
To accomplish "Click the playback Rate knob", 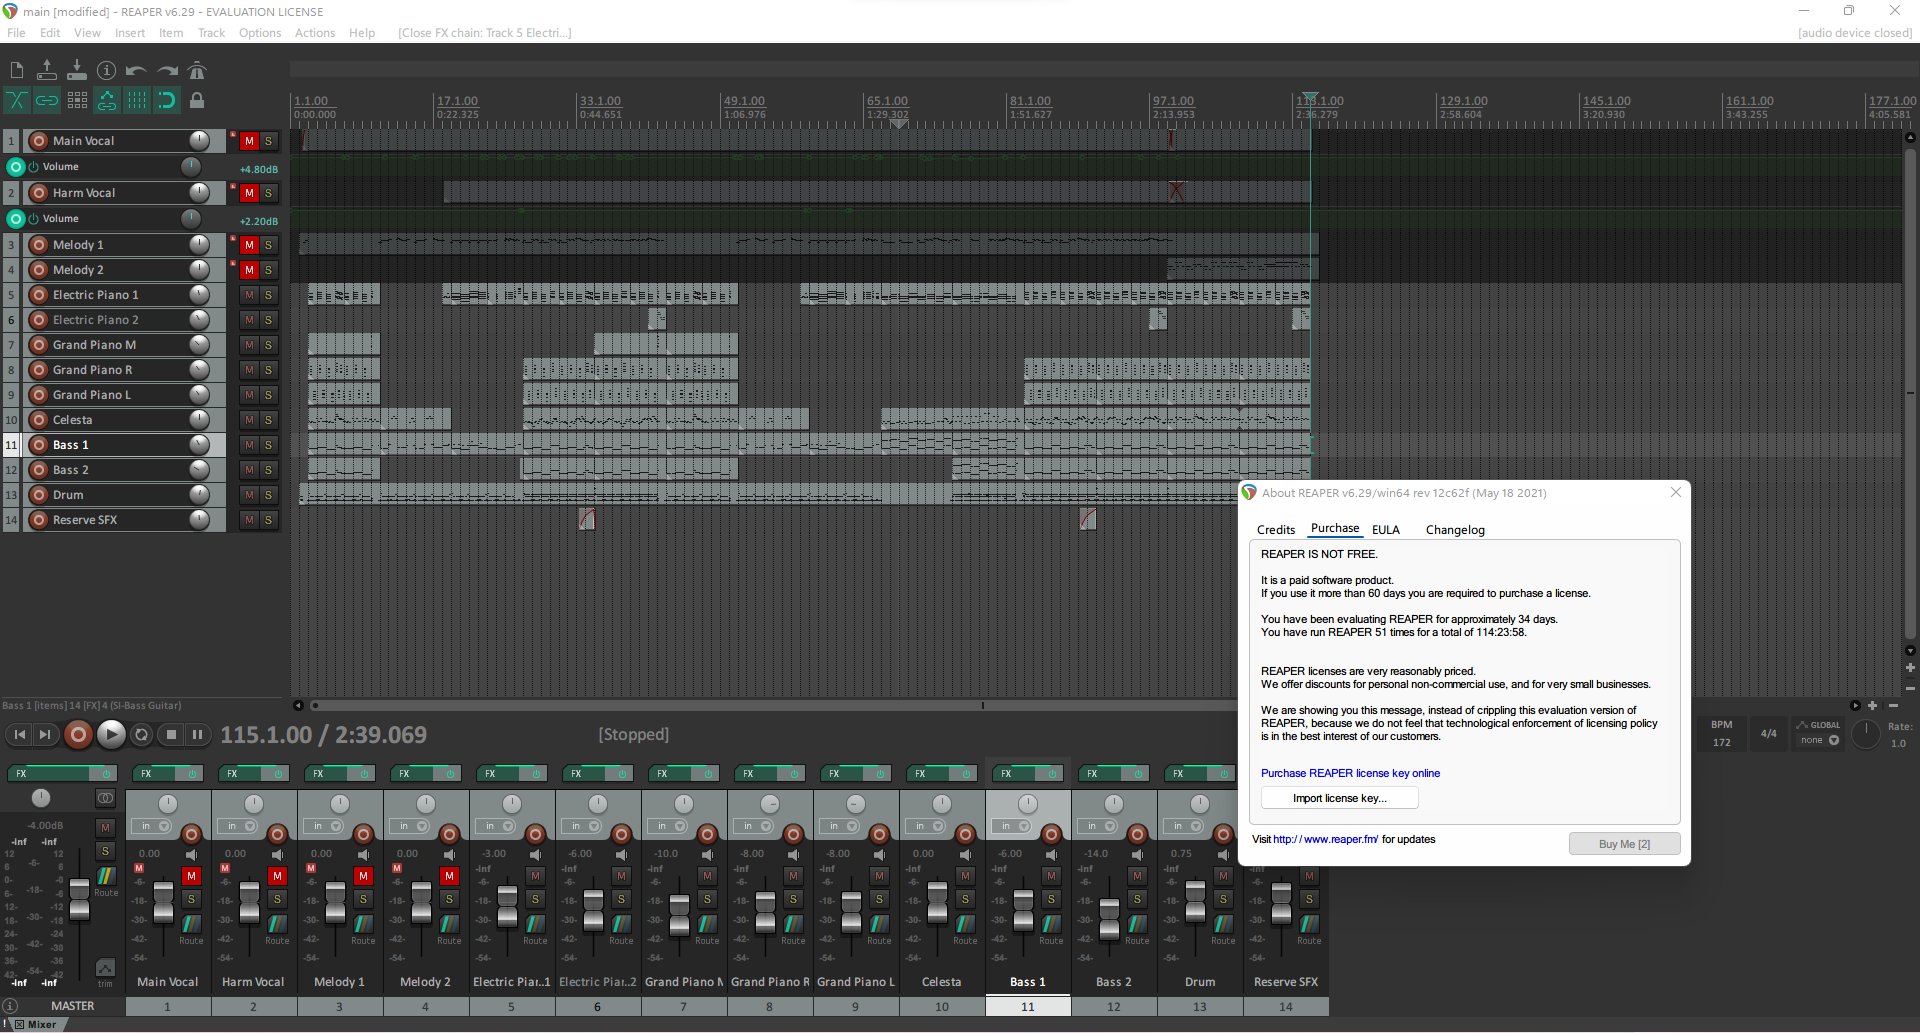I will click(1865, 734).
